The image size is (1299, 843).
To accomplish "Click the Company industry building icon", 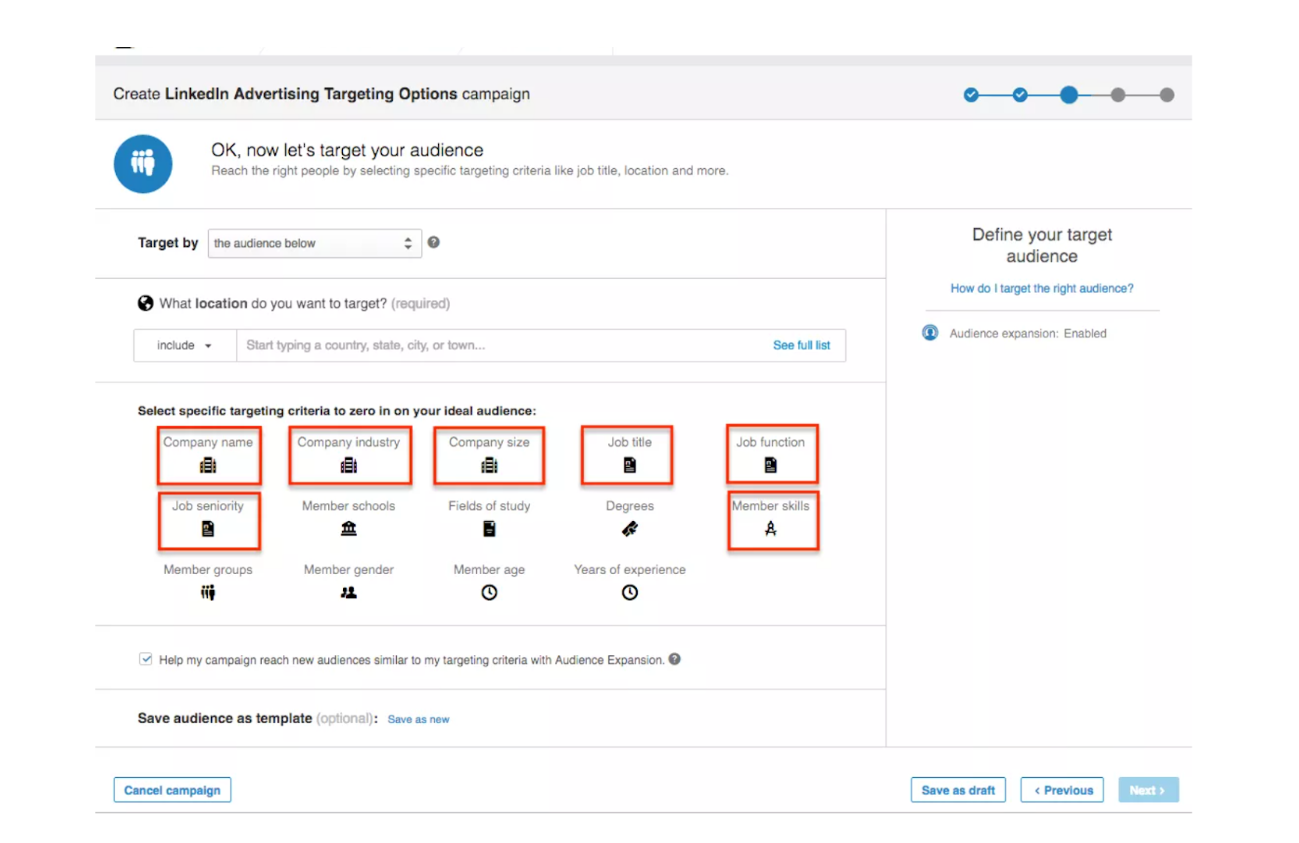I will pyautogui.click(x=349, y=465).
